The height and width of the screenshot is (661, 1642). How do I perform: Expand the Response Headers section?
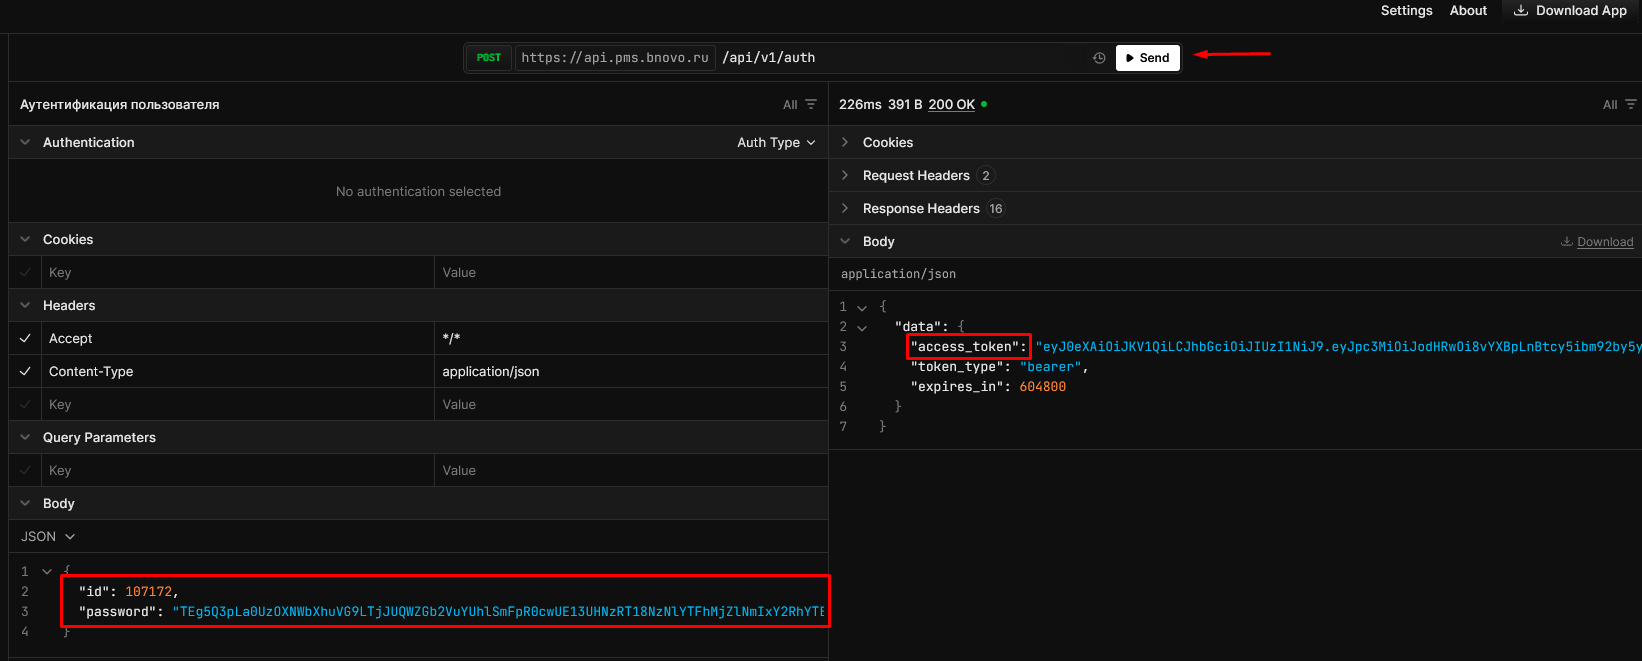(x=845, y=208)
